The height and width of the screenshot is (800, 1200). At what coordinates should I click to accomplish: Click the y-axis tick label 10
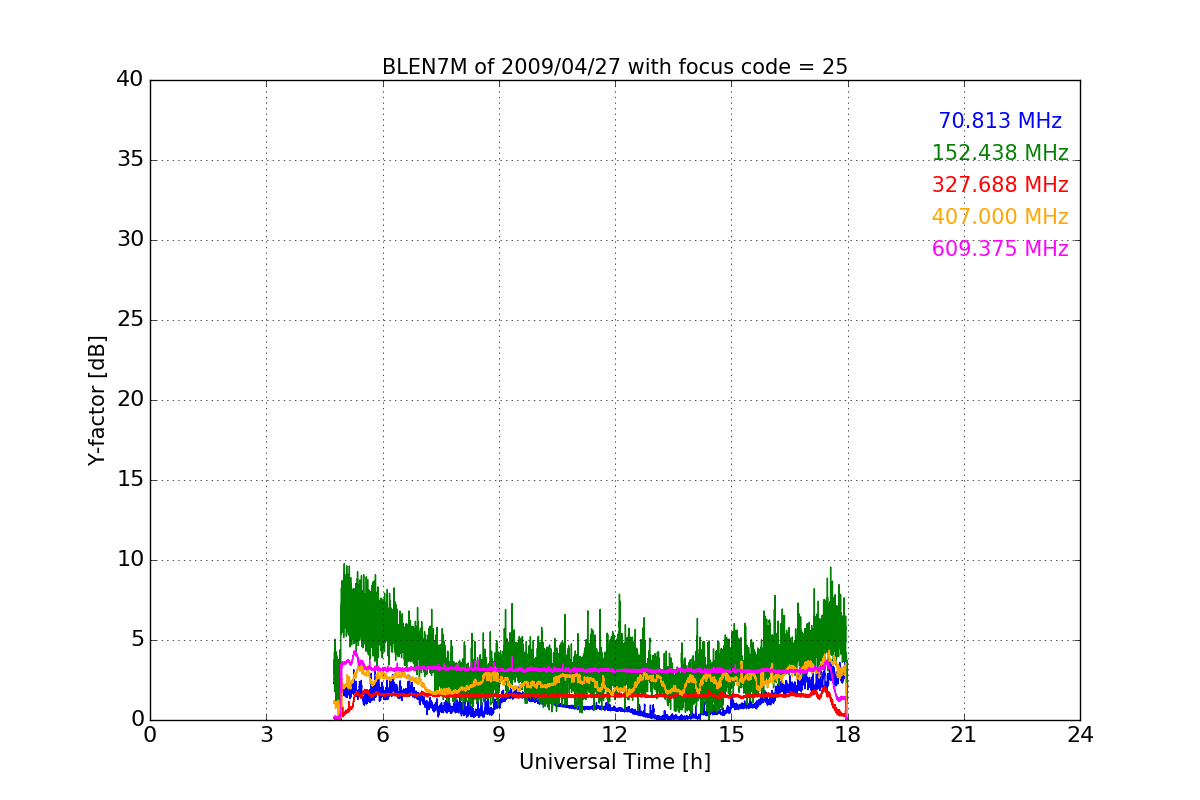point(130,560)
